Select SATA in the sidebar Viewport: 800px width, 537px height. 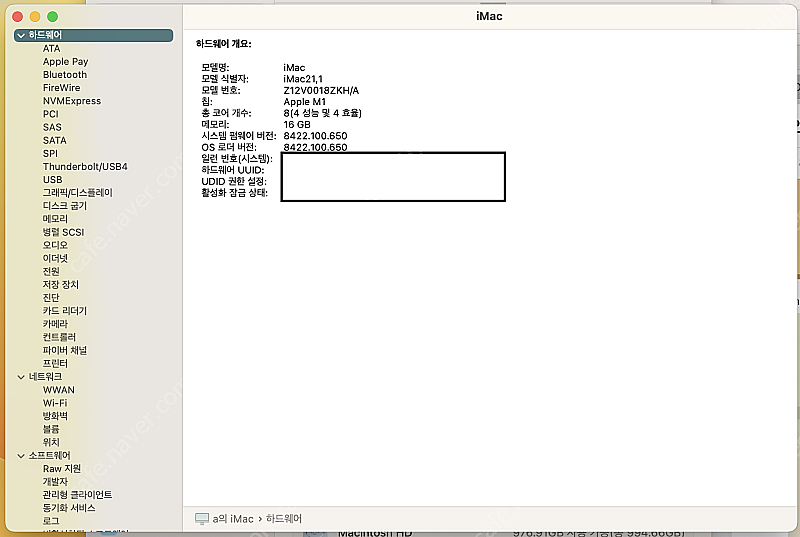tap(55, 140)
